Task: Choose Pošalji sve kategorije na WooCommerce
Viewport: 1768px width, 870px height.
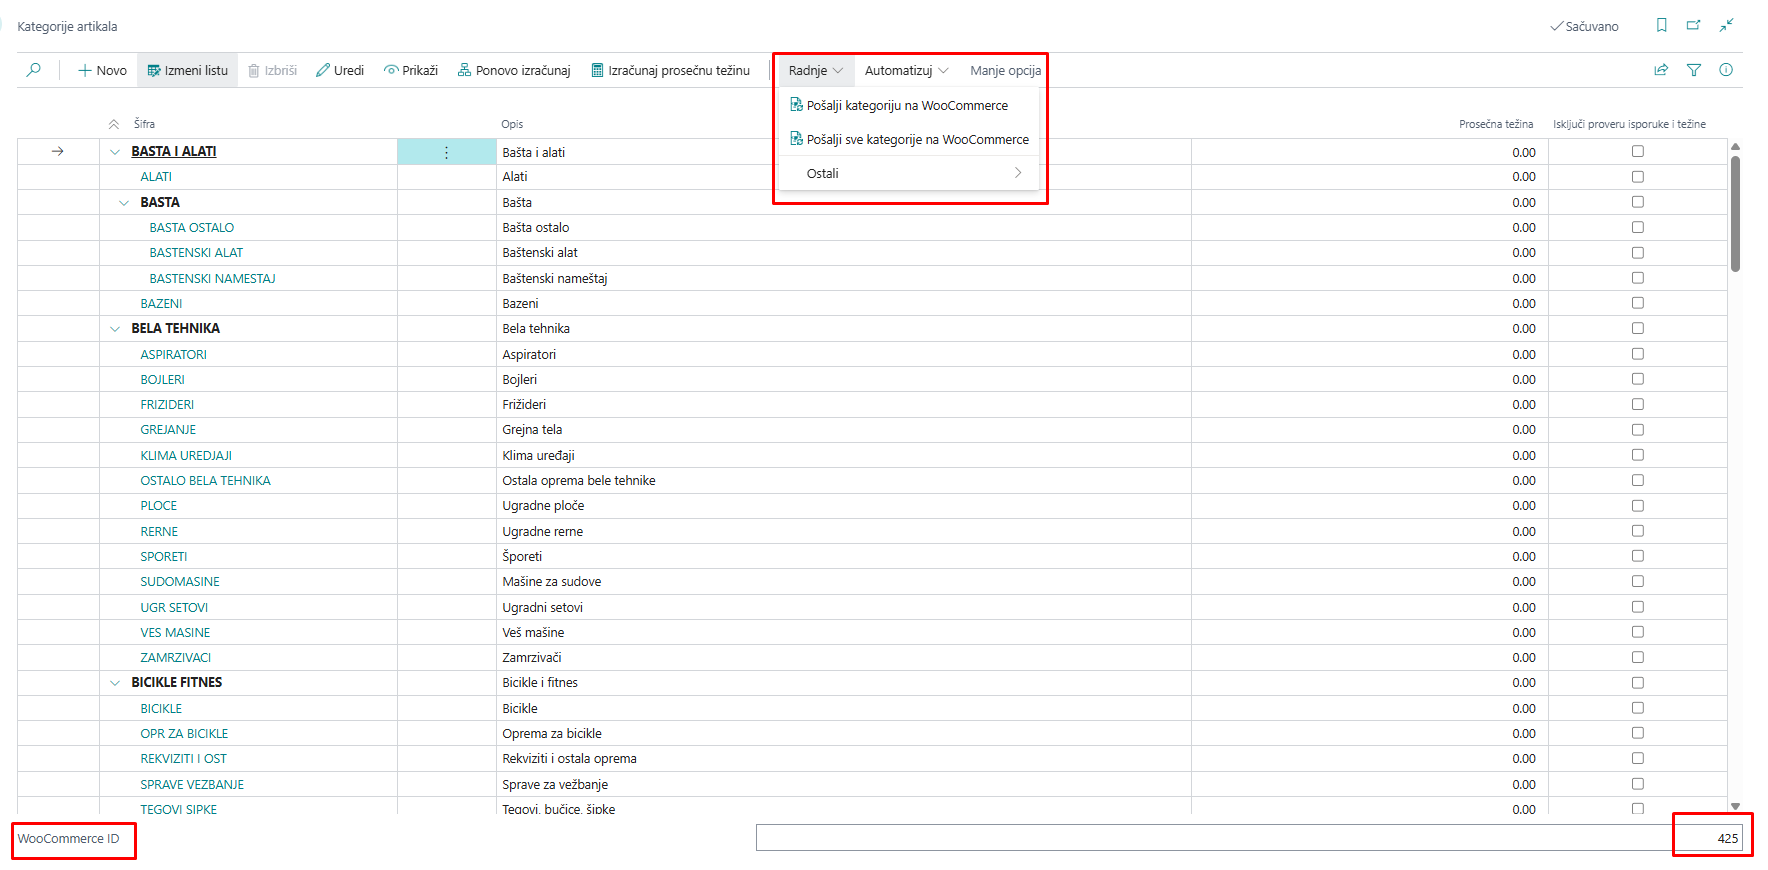Action: pyautogui.click(x=916, y=139)
